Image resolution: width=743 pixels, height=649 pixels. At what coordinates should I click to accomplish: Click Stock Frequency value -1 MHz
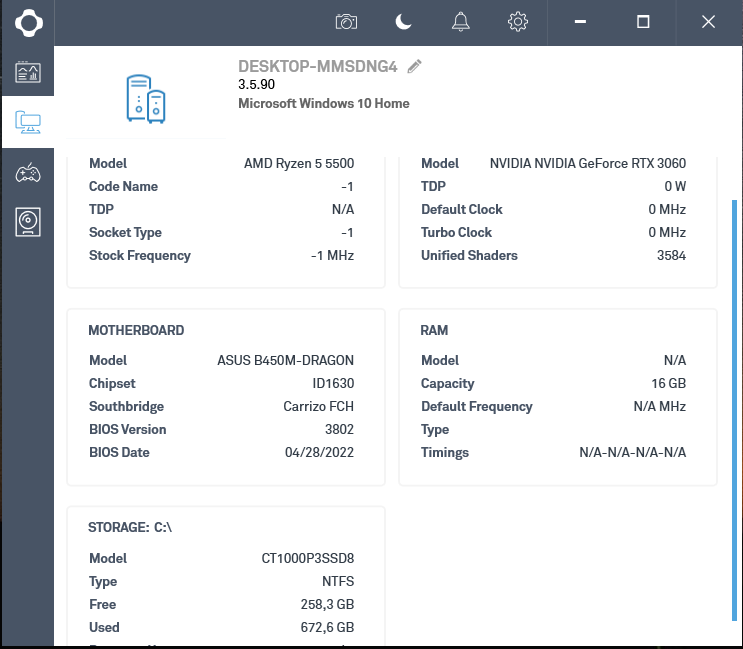point(332,255)
